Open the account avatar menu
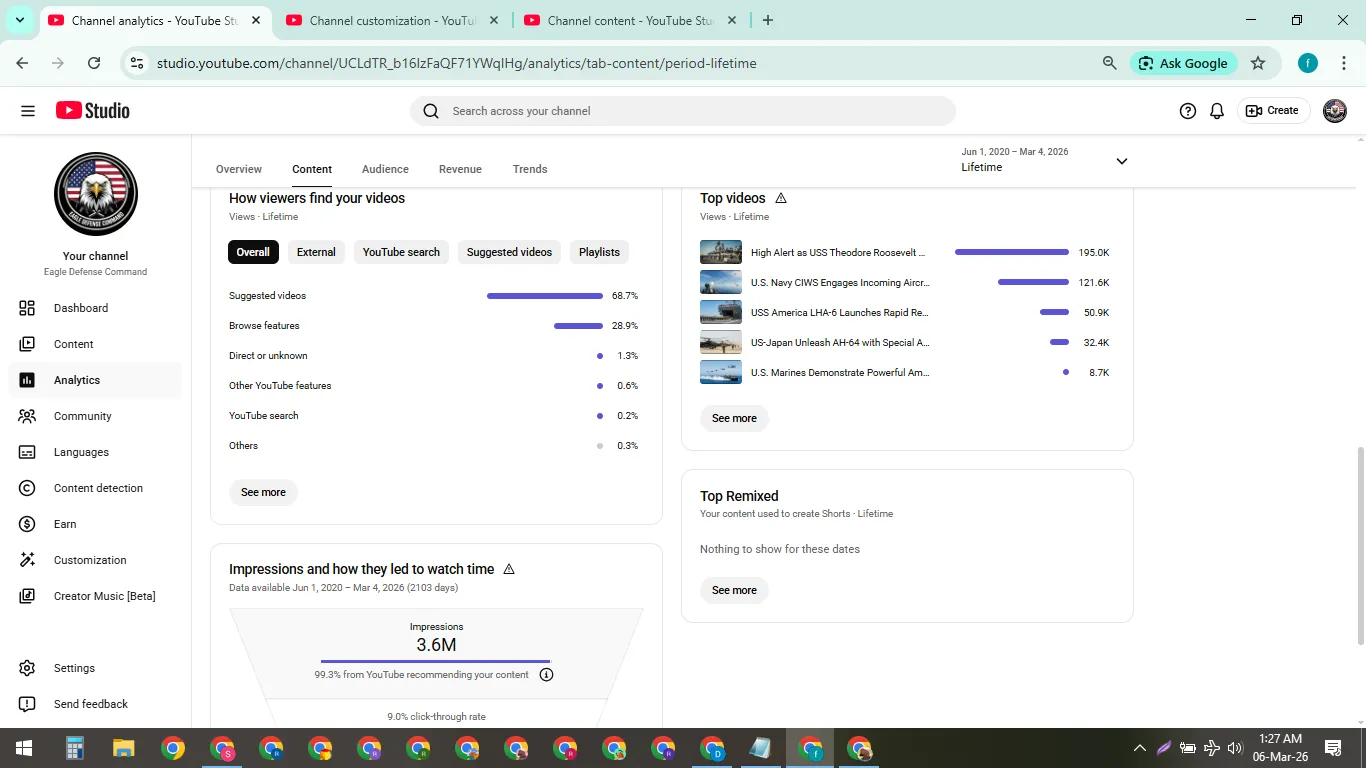1366x768 pixels. tap(1335, 111)
